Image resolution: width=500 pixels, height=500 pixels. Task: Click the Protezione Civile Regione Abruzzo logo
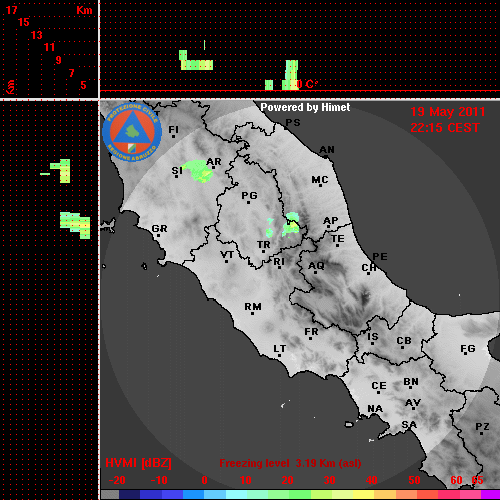pos(132,133)
